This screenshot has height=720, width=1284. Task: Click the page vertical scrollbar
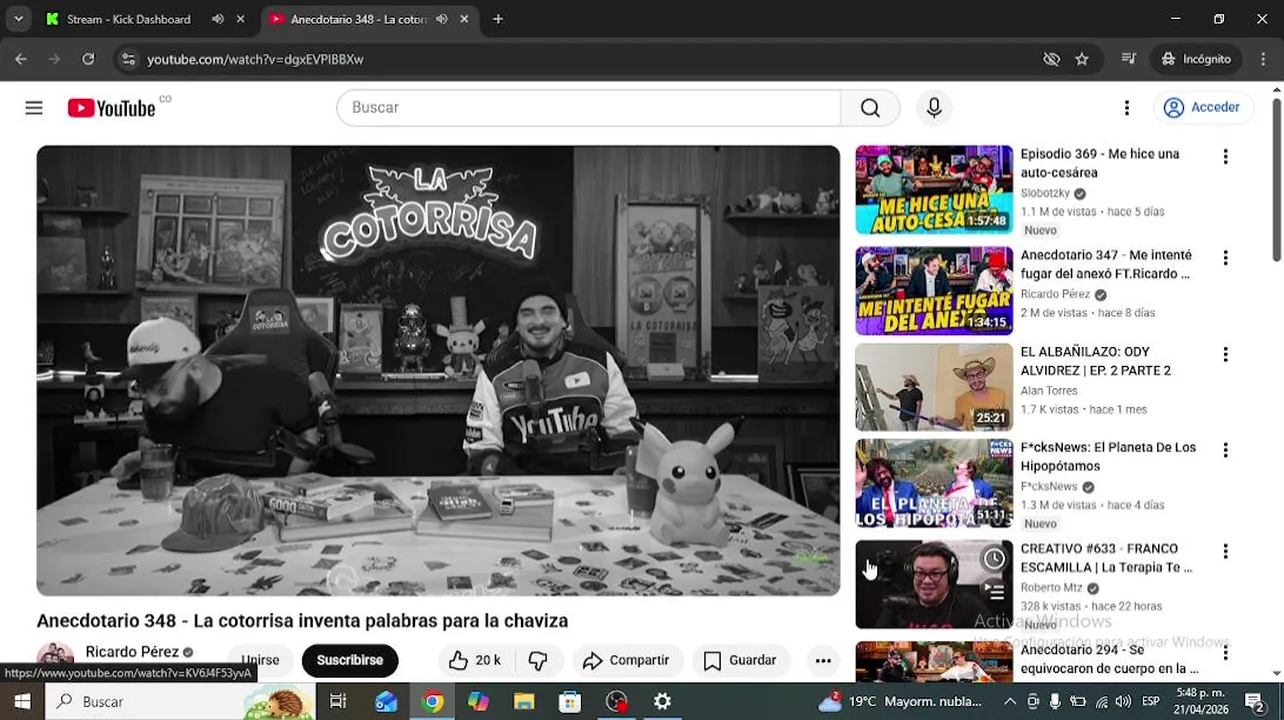[1277, 180]
